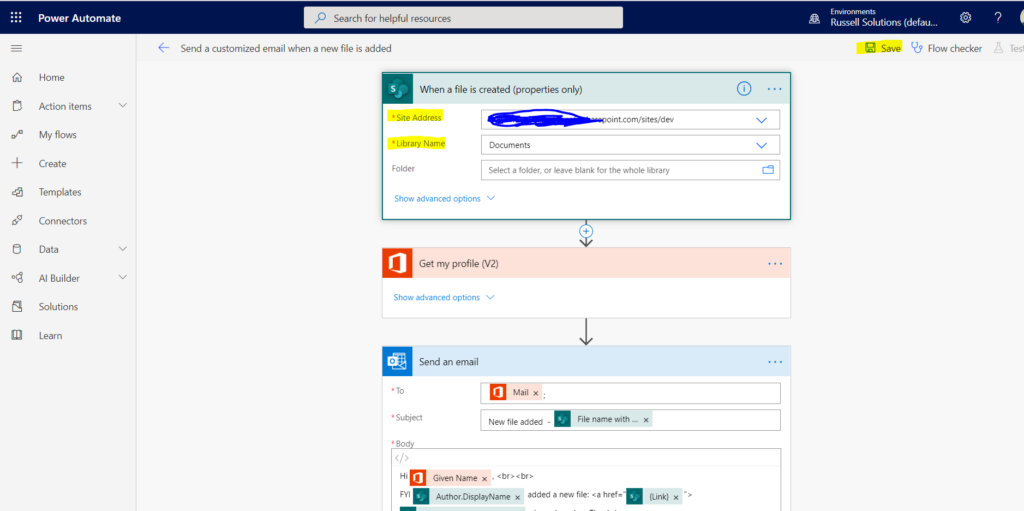Click the Learn book icon

pos(18,335)
